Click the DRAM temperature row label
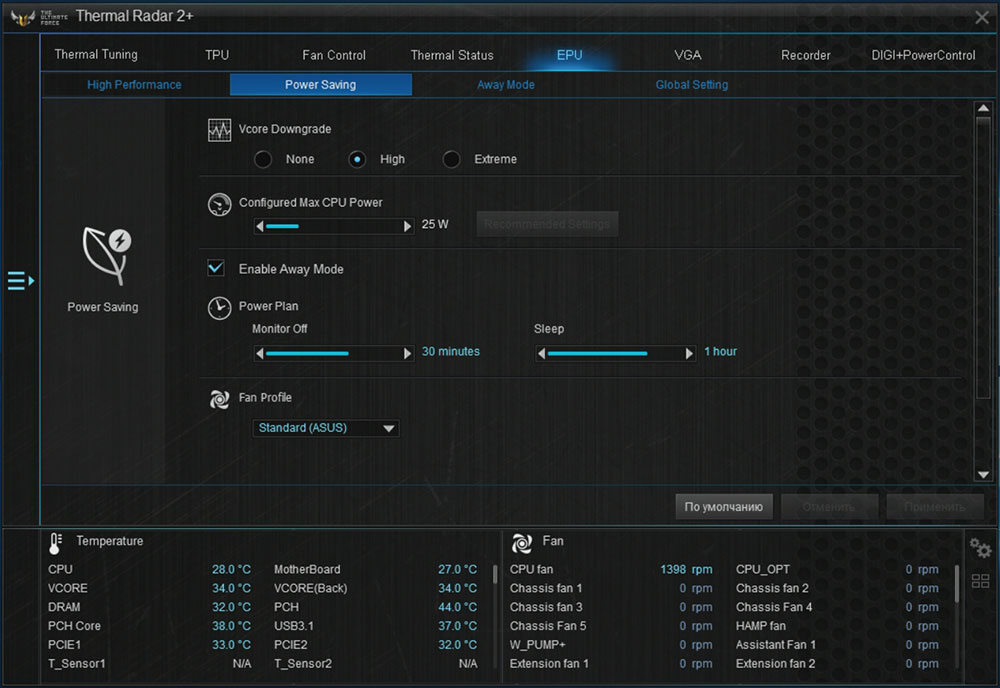This screenshot has height=688, width=1000. pos(64,607)
